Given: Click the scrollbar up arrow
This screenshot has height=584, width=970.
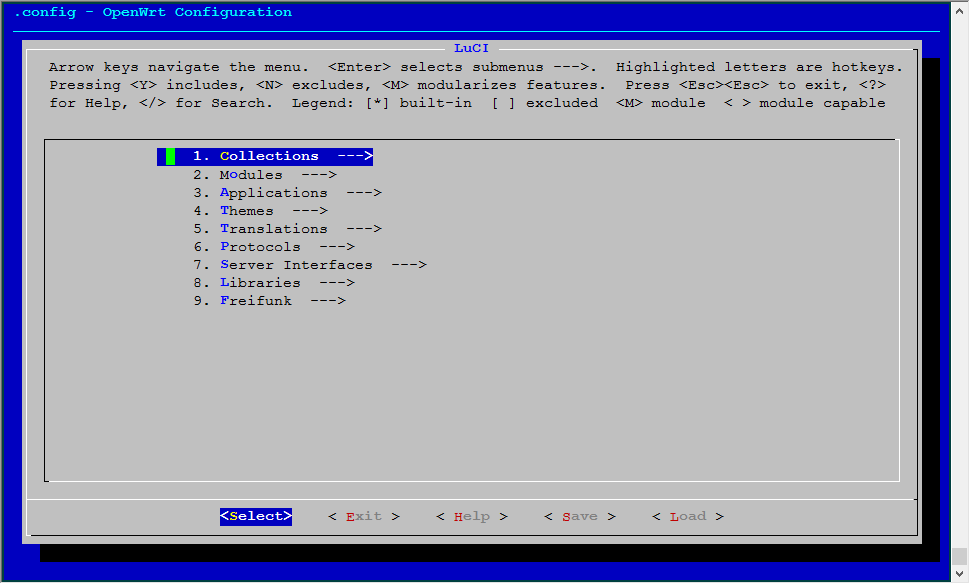Looking at the screenshot, I should (959, 11).
